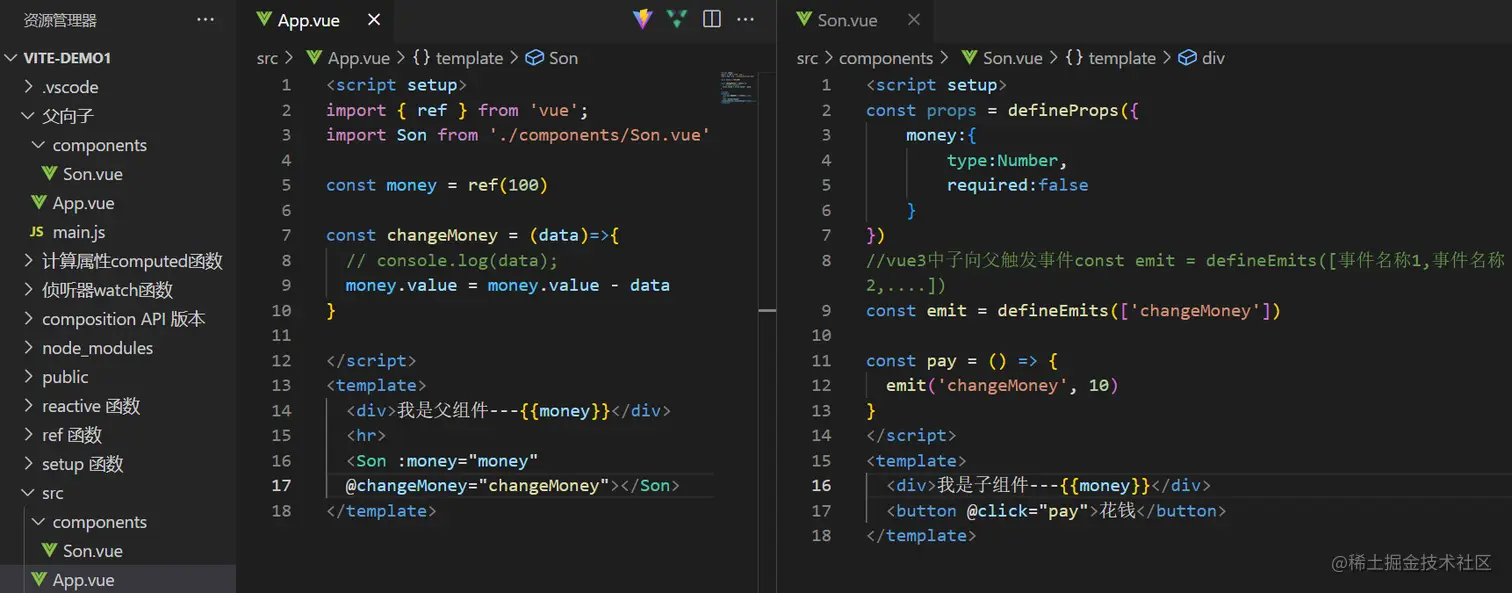Click 'changeMoney' on App.vue line 7
1512x593 pixels.
[x=442, y=235]
